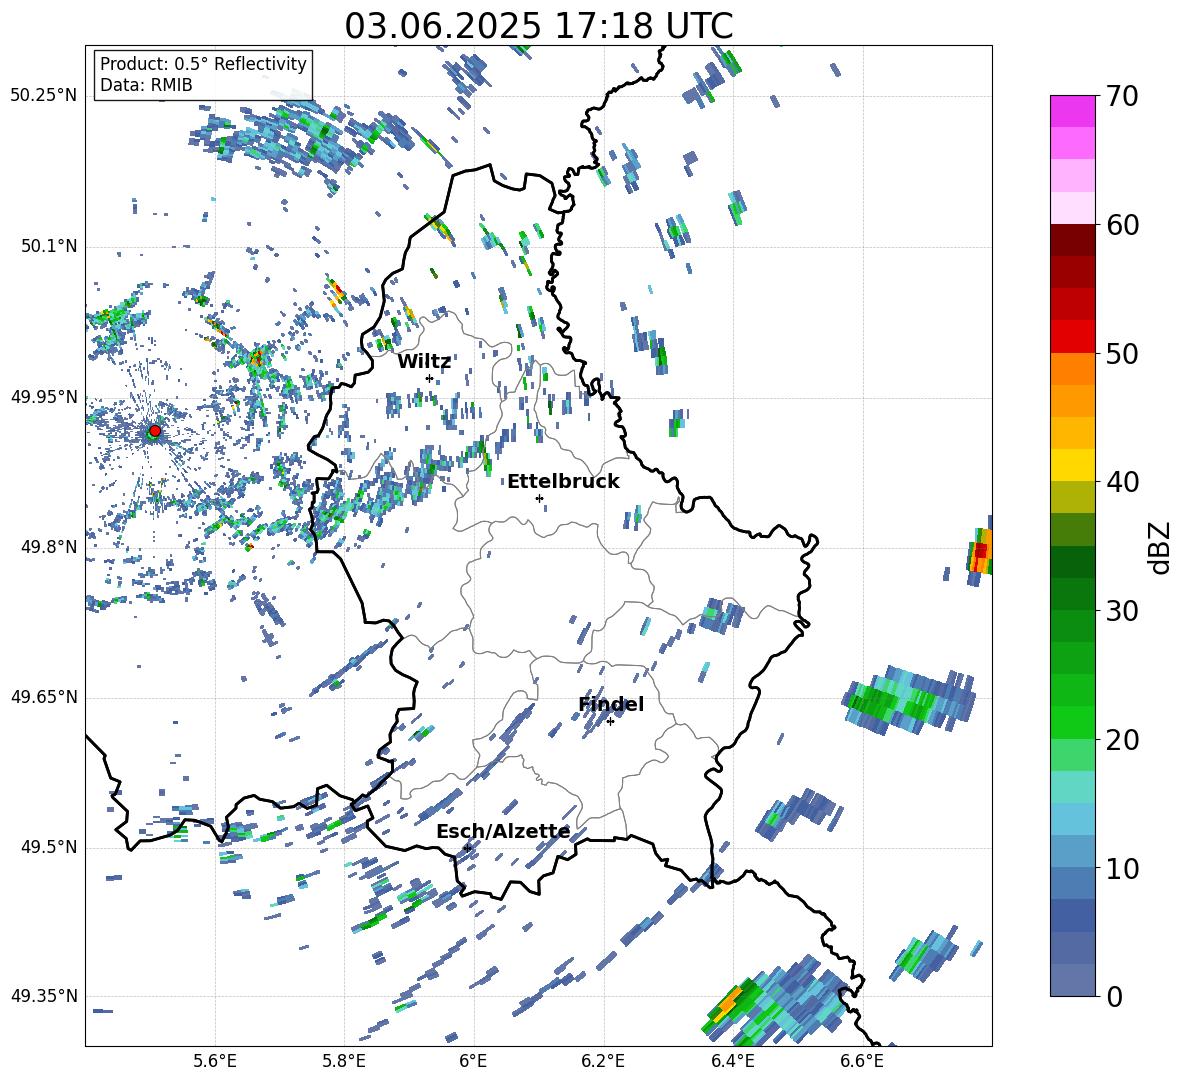This screenshot has height=1081, width=1184.
Task: Click the colorbar tick label 10
Action: pos(1123,868)
